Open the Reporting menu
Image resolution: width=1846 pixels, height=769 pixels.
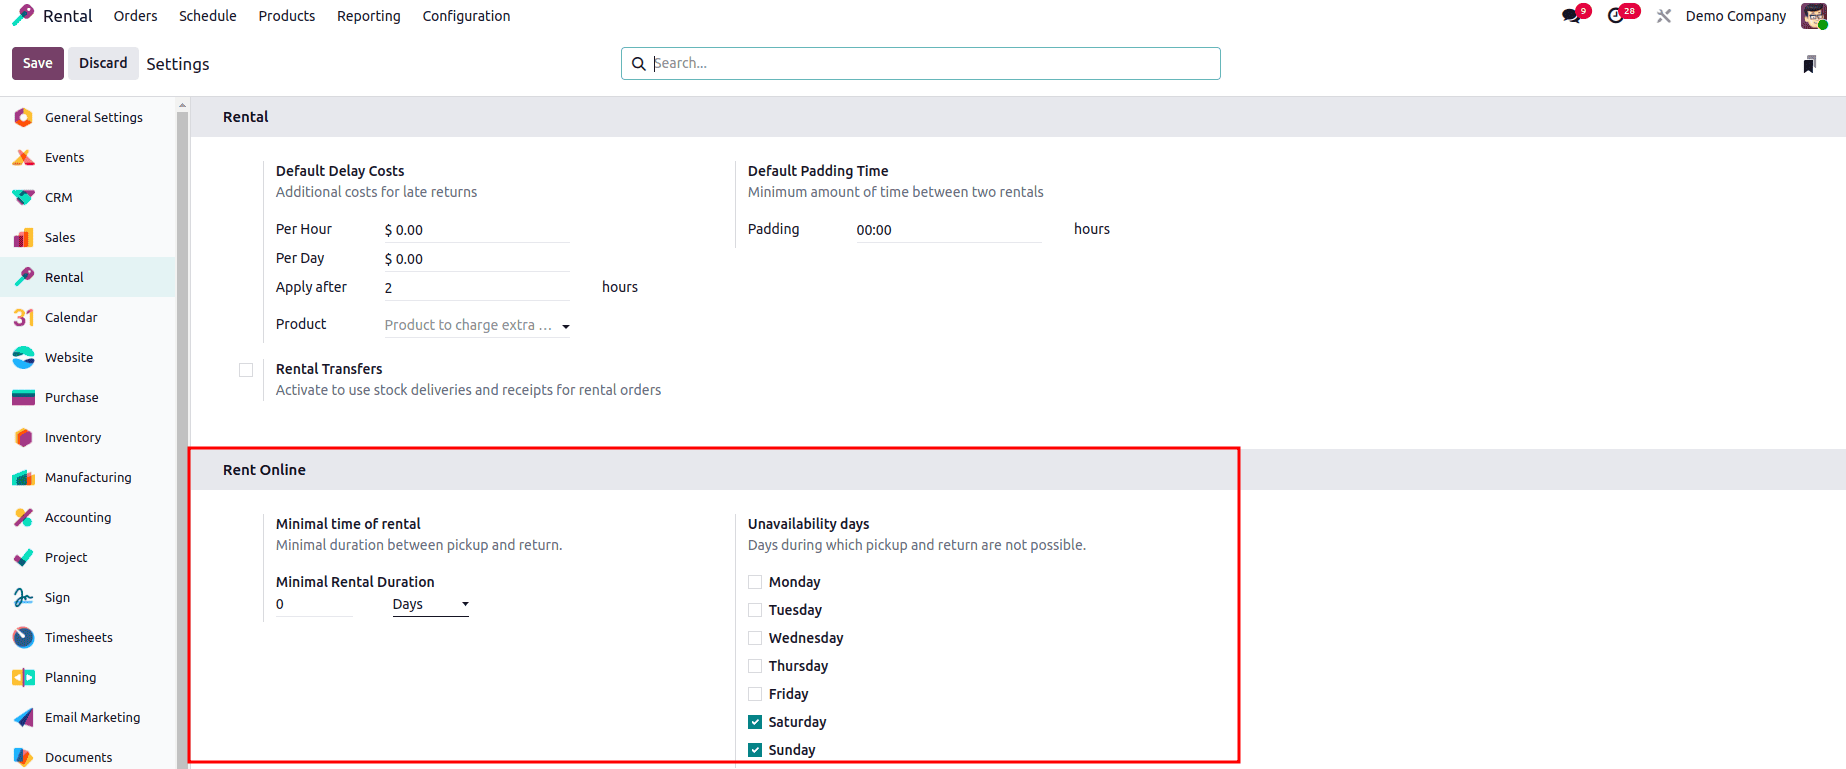pyautogui.click(x=369, y=16)
